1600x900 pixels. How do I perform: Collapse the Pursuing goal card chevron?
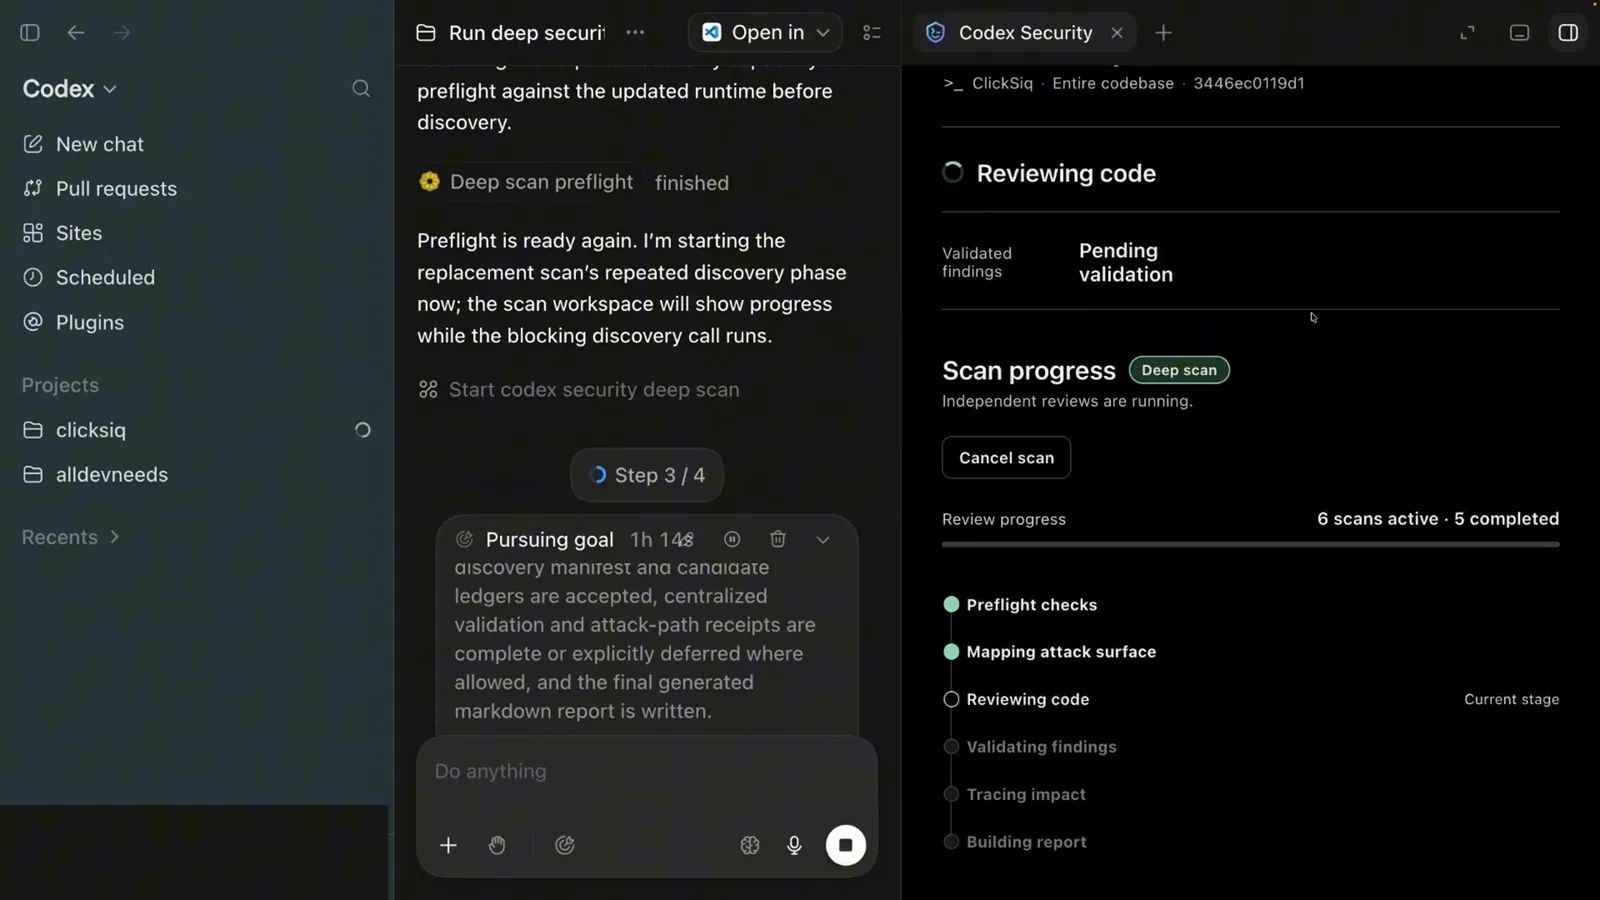[x=823, y=540]
